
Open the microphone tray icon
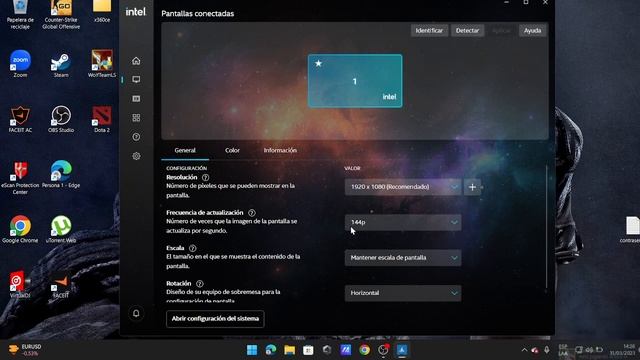click(x=547, y=350)
